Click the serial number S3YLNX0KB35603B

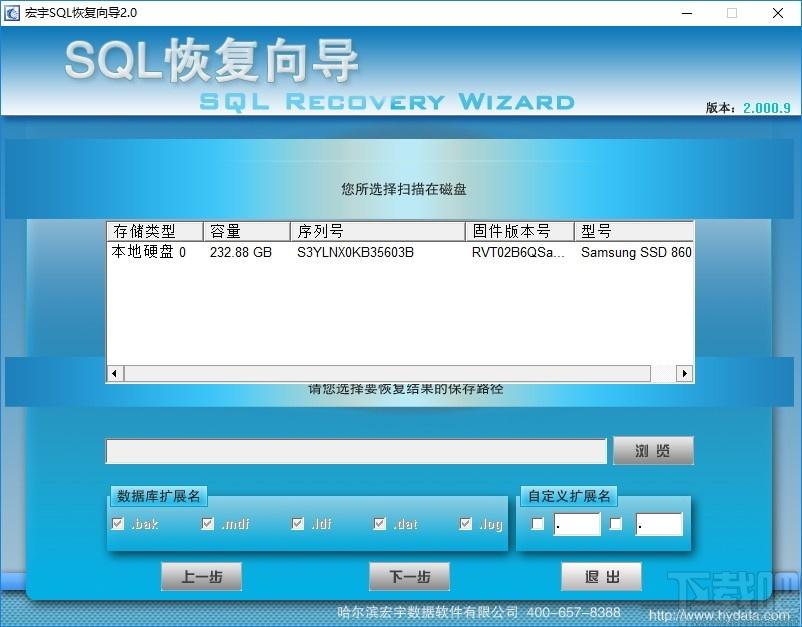(355, 252)
